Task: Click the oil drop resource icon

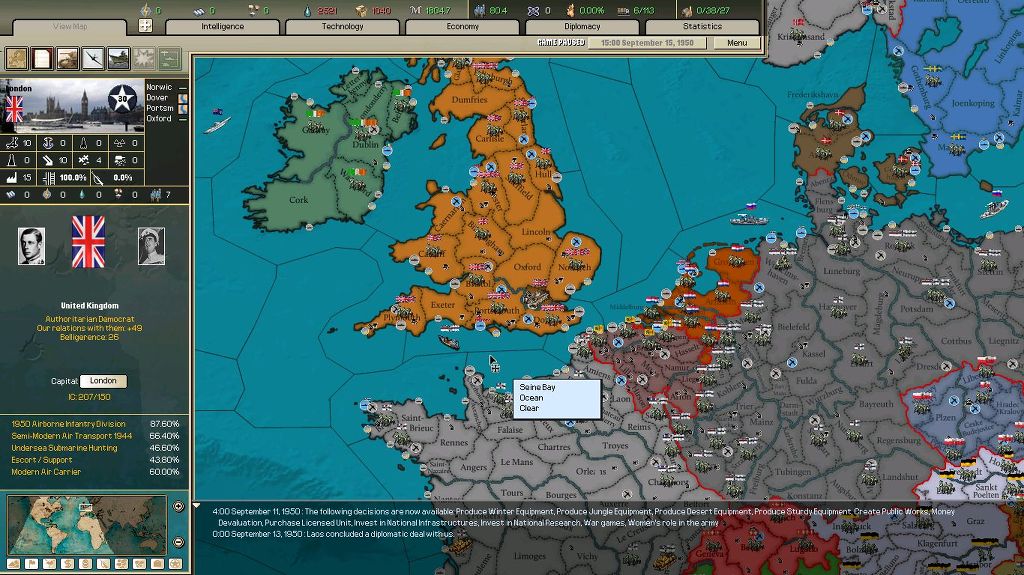Action: [x=308, y=10]
